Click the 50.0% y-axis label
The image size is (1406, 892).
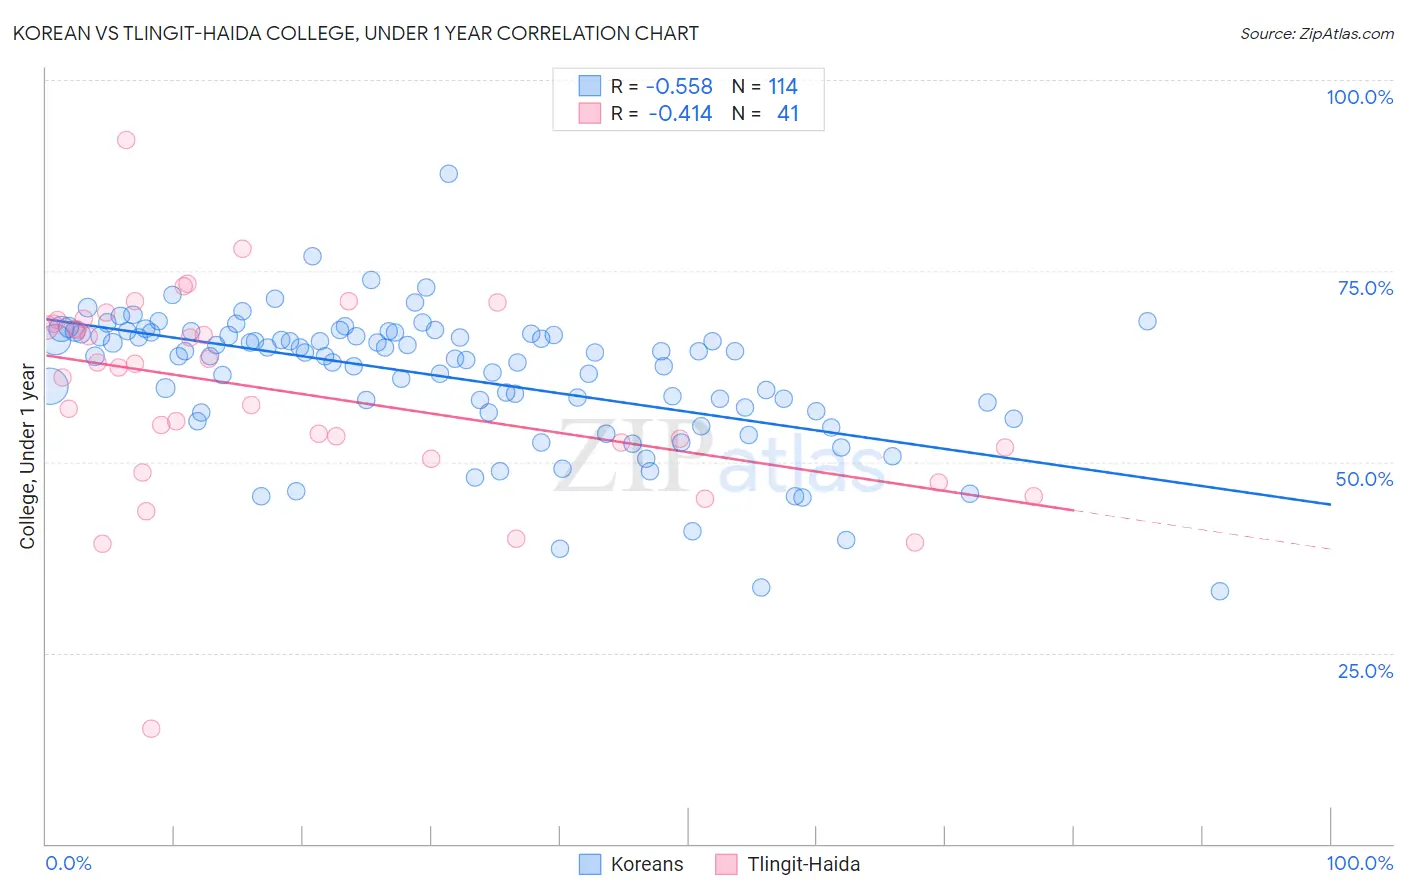1365,479
